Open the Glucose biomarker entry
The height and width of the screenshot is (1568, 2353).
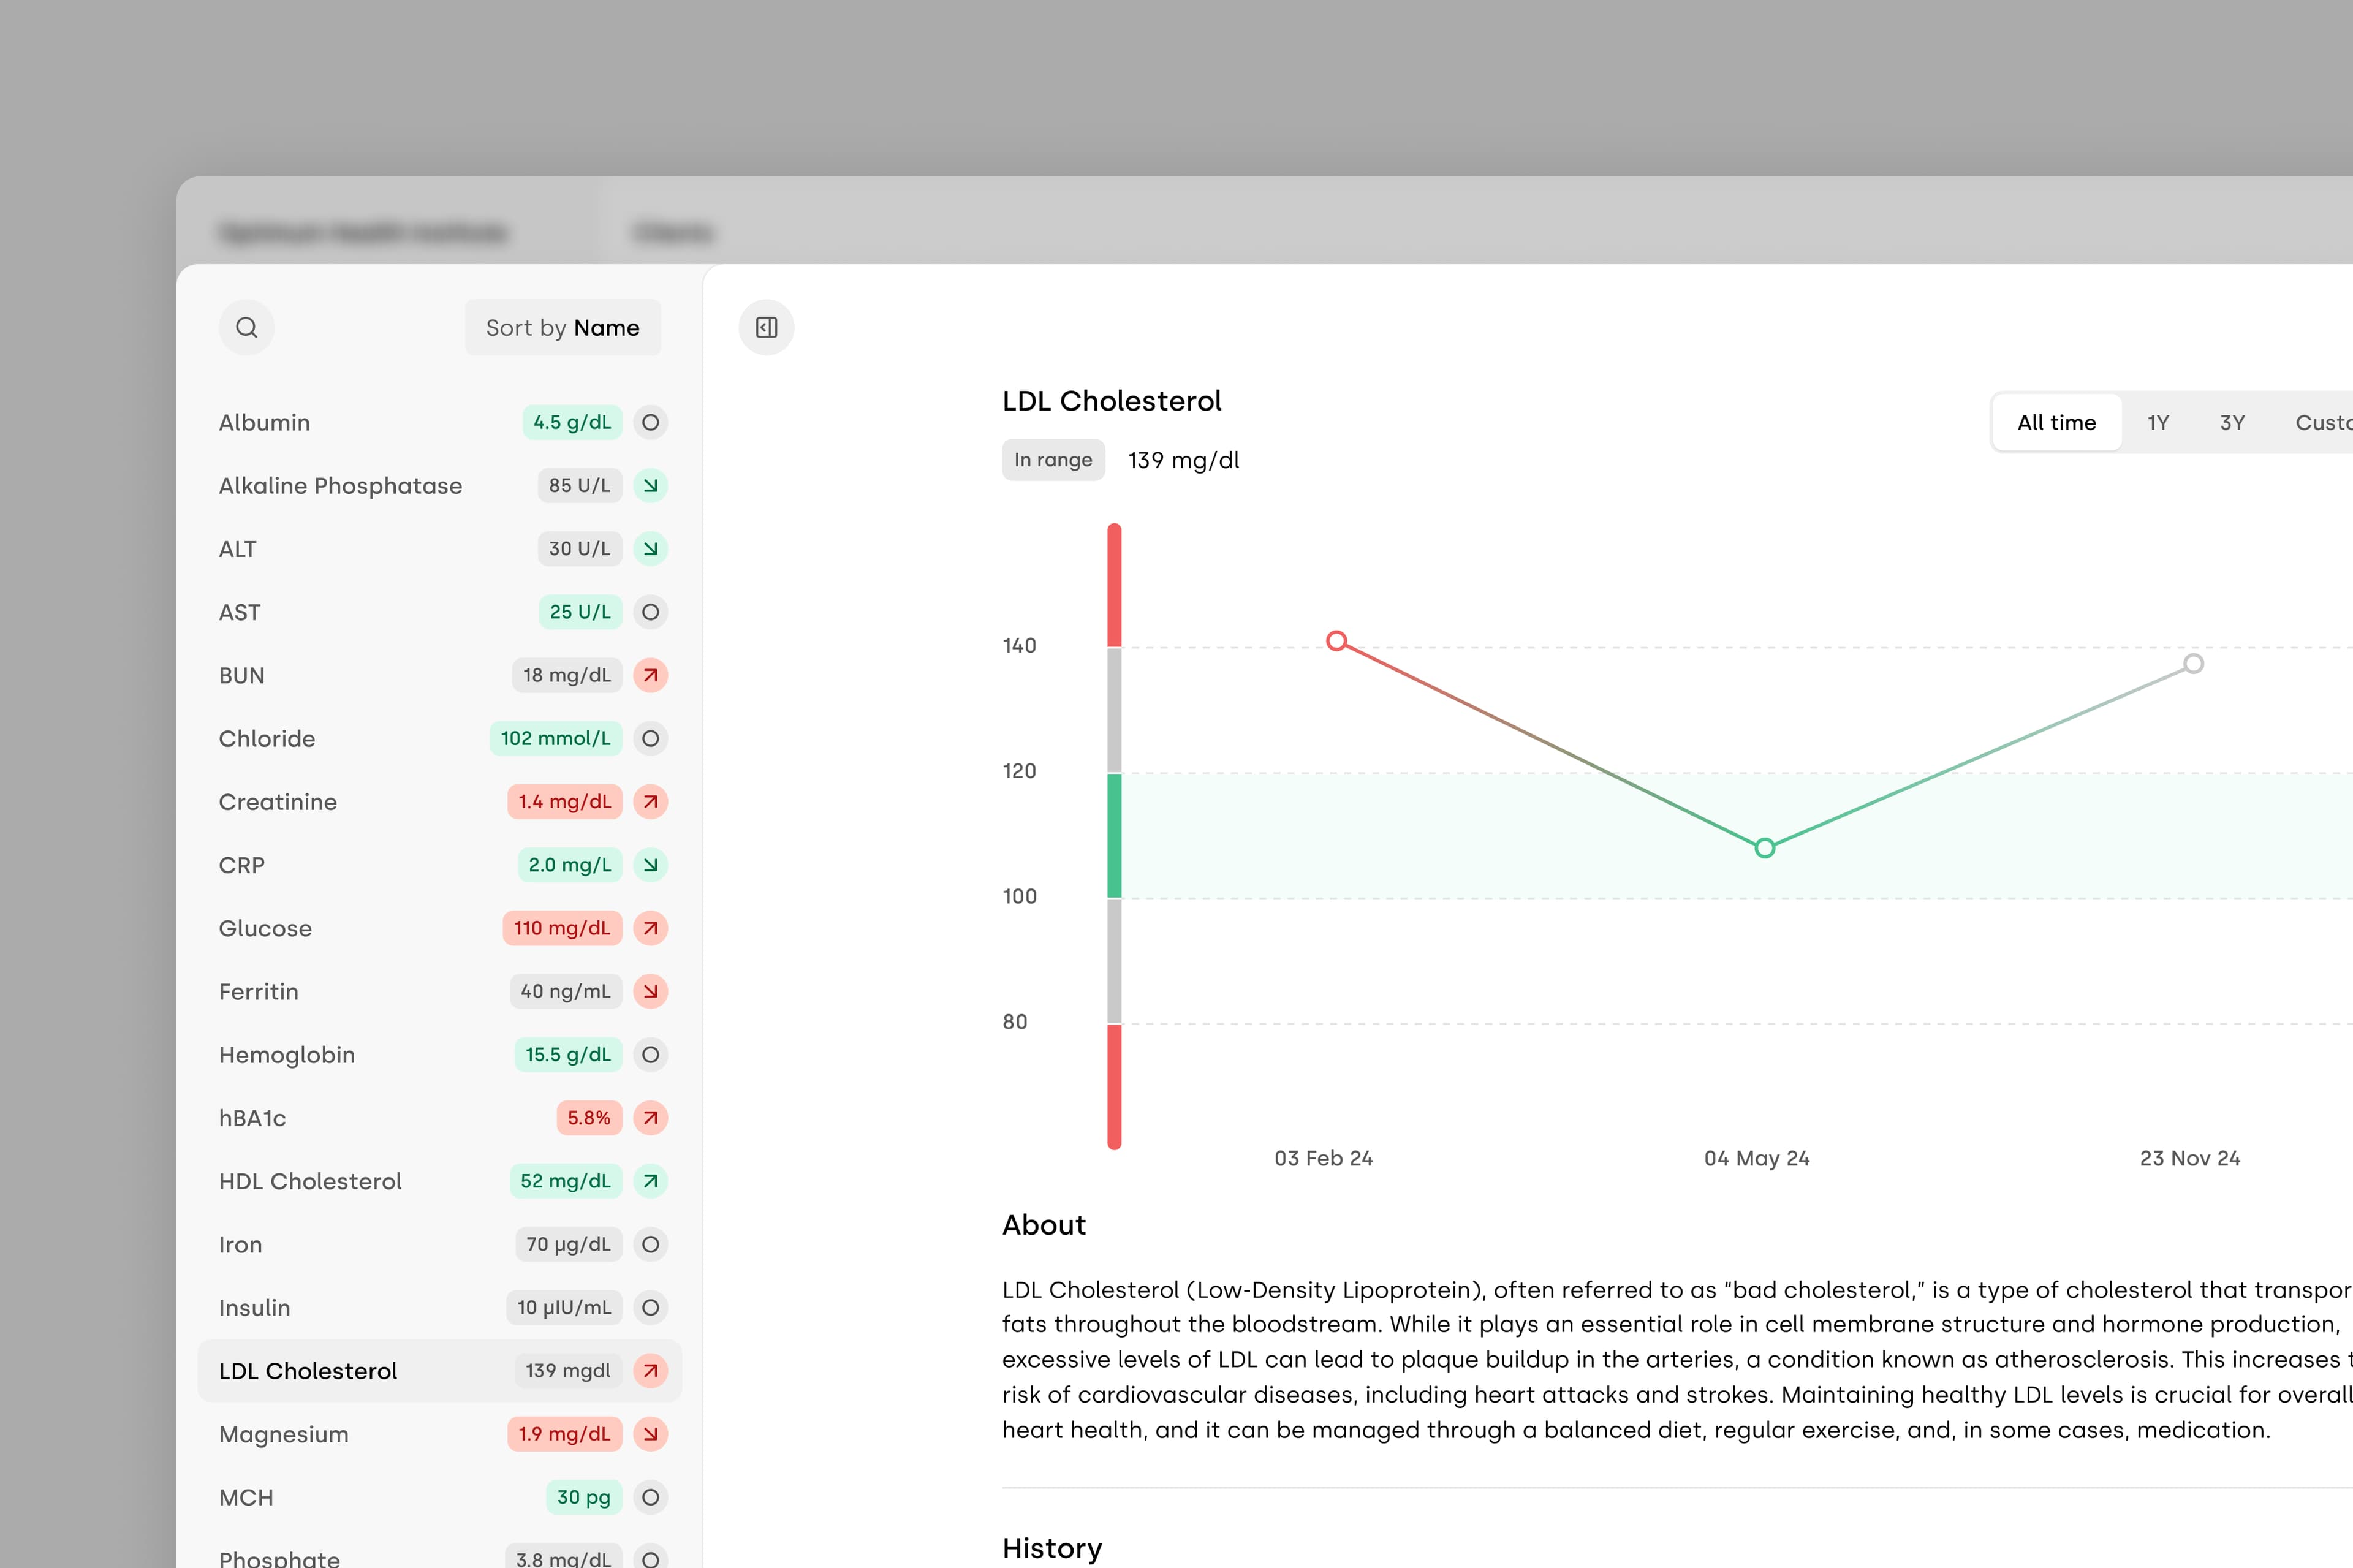point(265,928)
